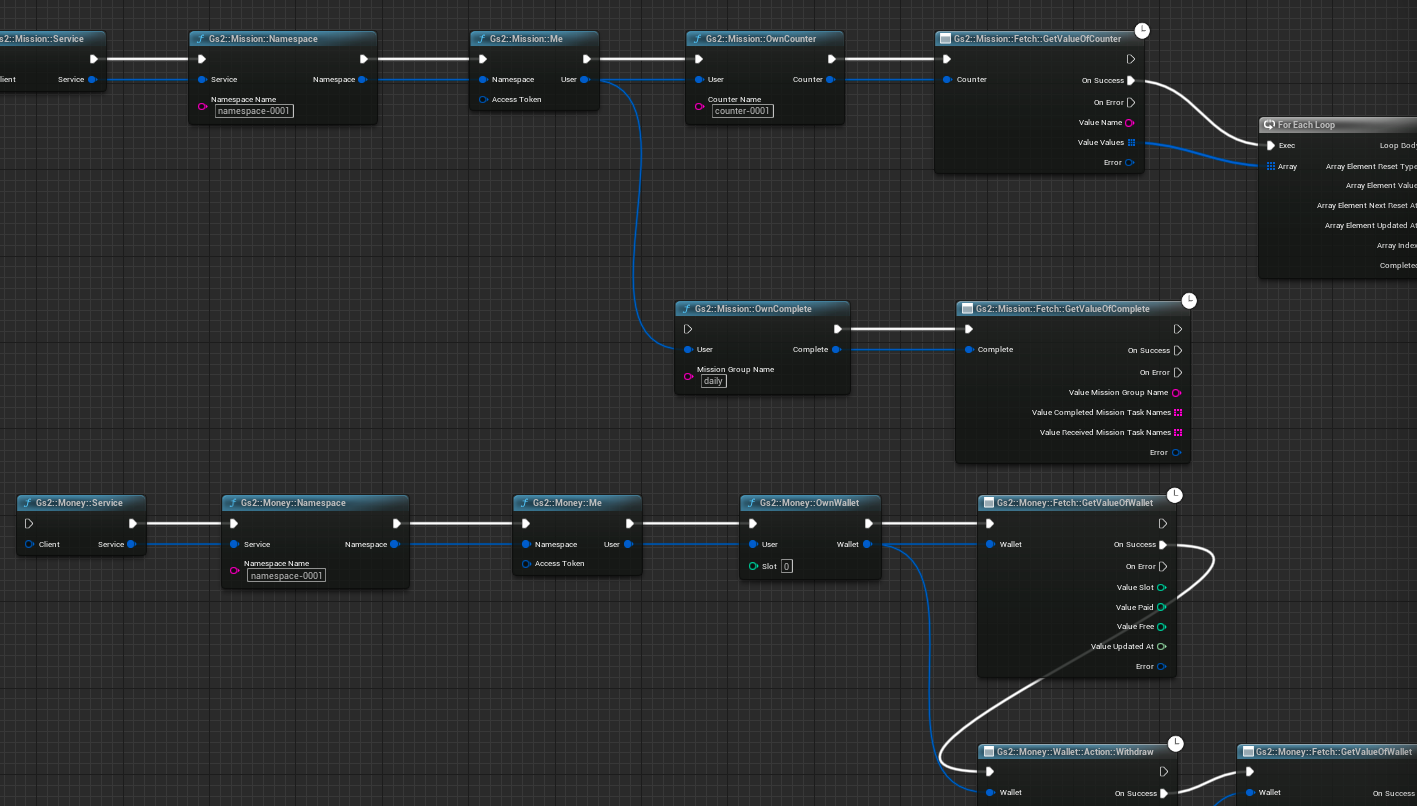Edit Slot value field in OwnWallet node
Image resolution: width=1417 pixels, height=806 pixels.
(787, 566)
